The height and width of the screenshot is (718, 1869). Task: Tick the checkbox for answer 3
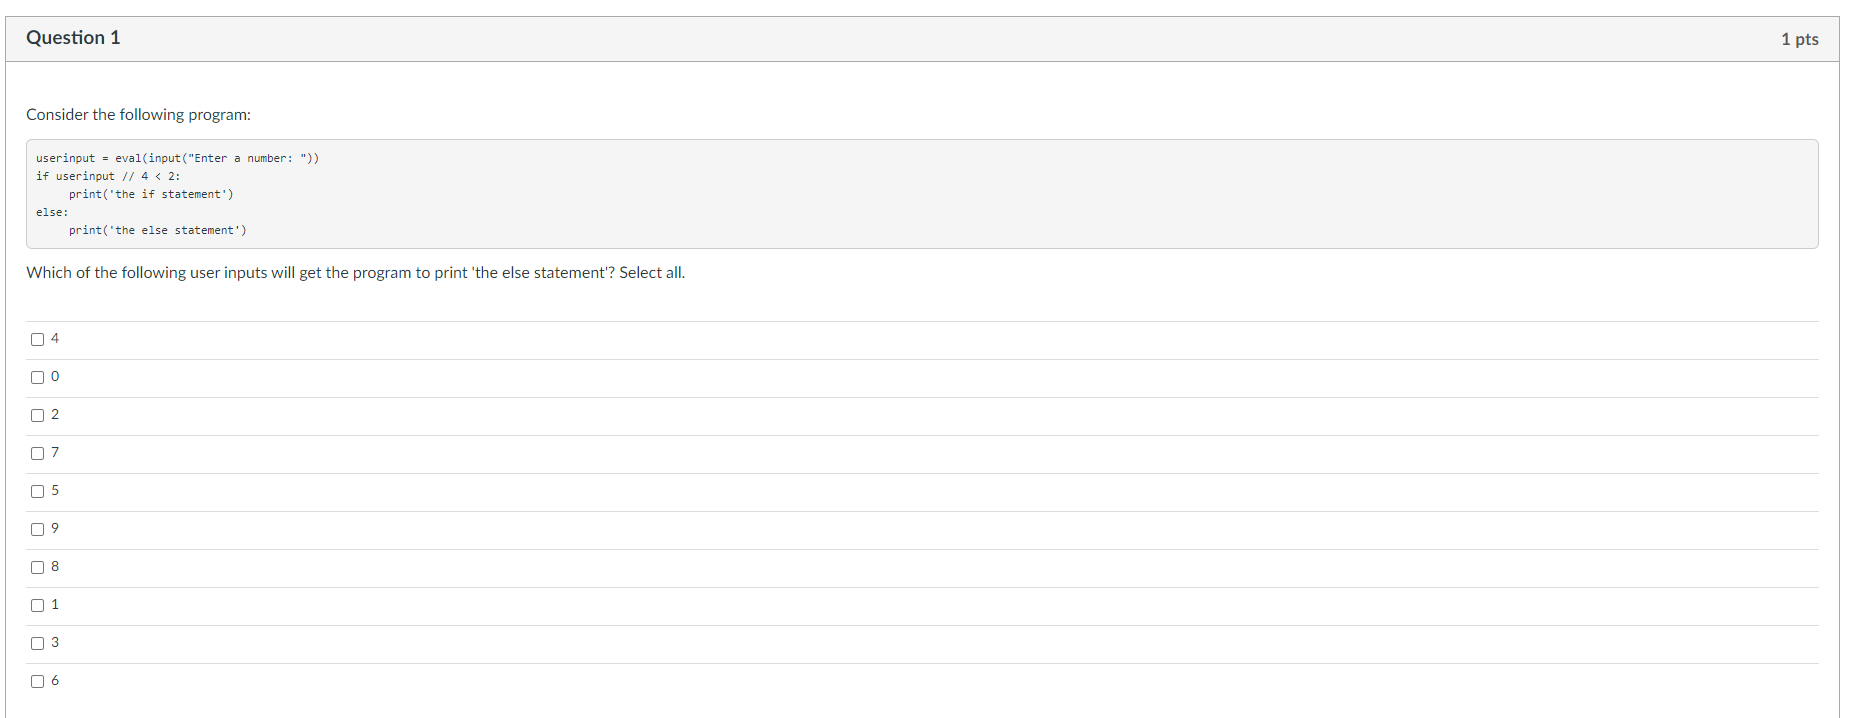tap(37, 643)
